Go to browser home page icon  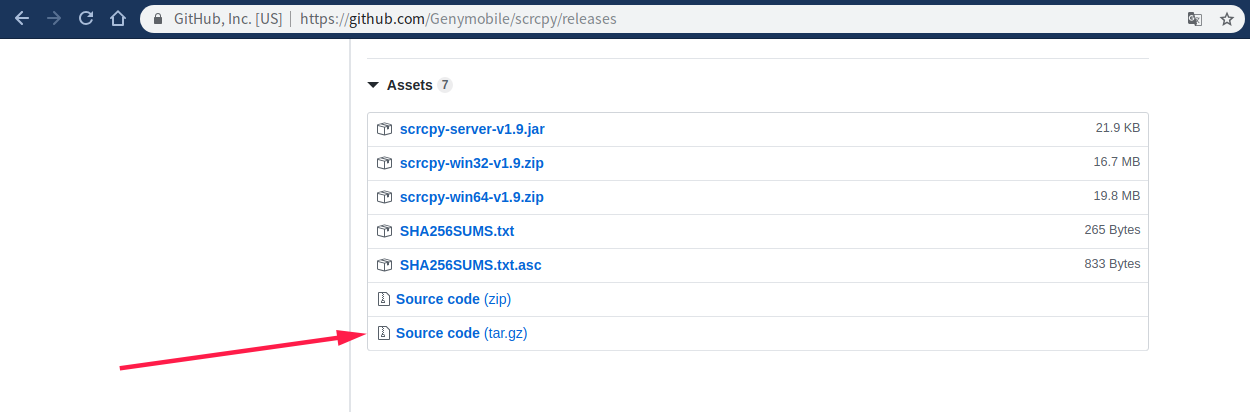(118, 19)
